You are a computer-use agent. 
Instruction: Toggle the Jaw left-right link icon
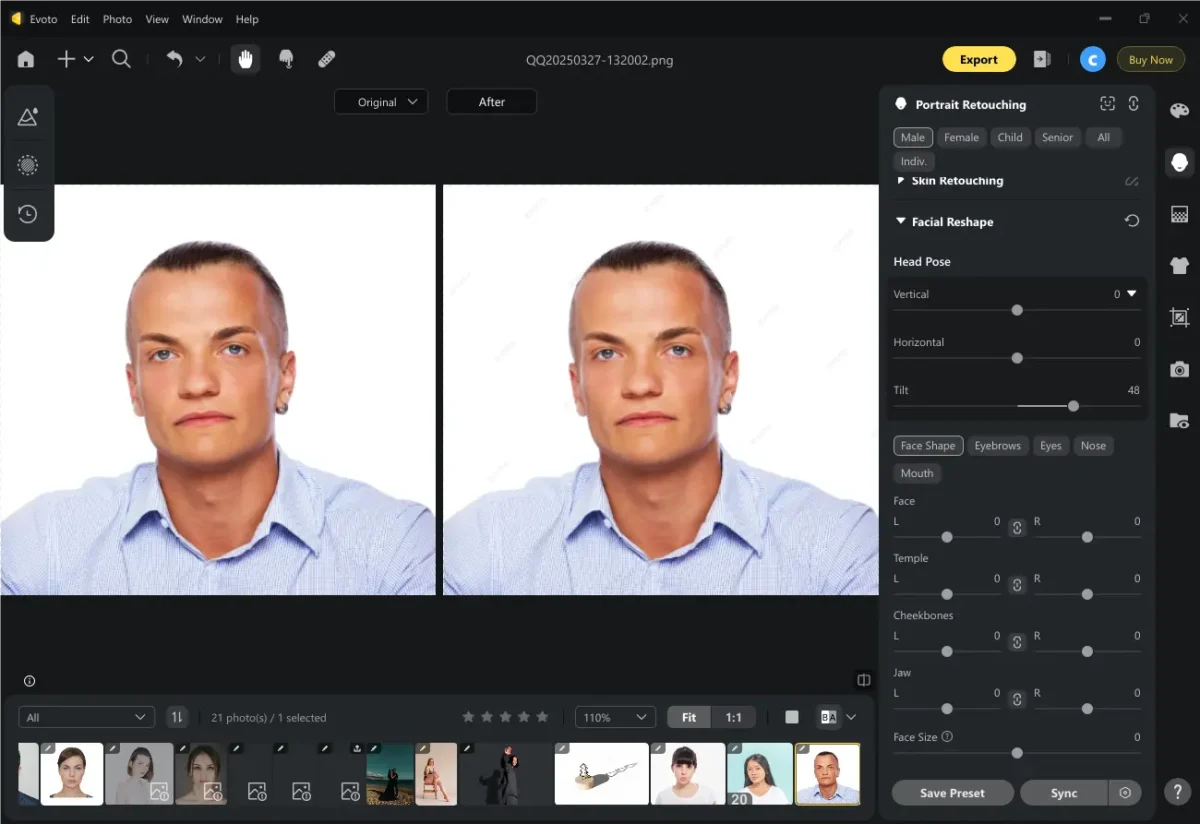pyautogui.click(x=1017, y=699)
